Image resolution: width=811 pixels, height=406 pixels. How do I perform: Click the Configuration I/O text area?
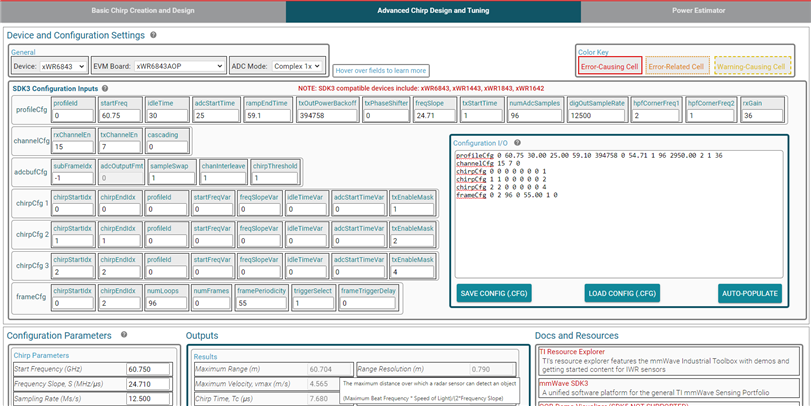[x=619, y=215]
